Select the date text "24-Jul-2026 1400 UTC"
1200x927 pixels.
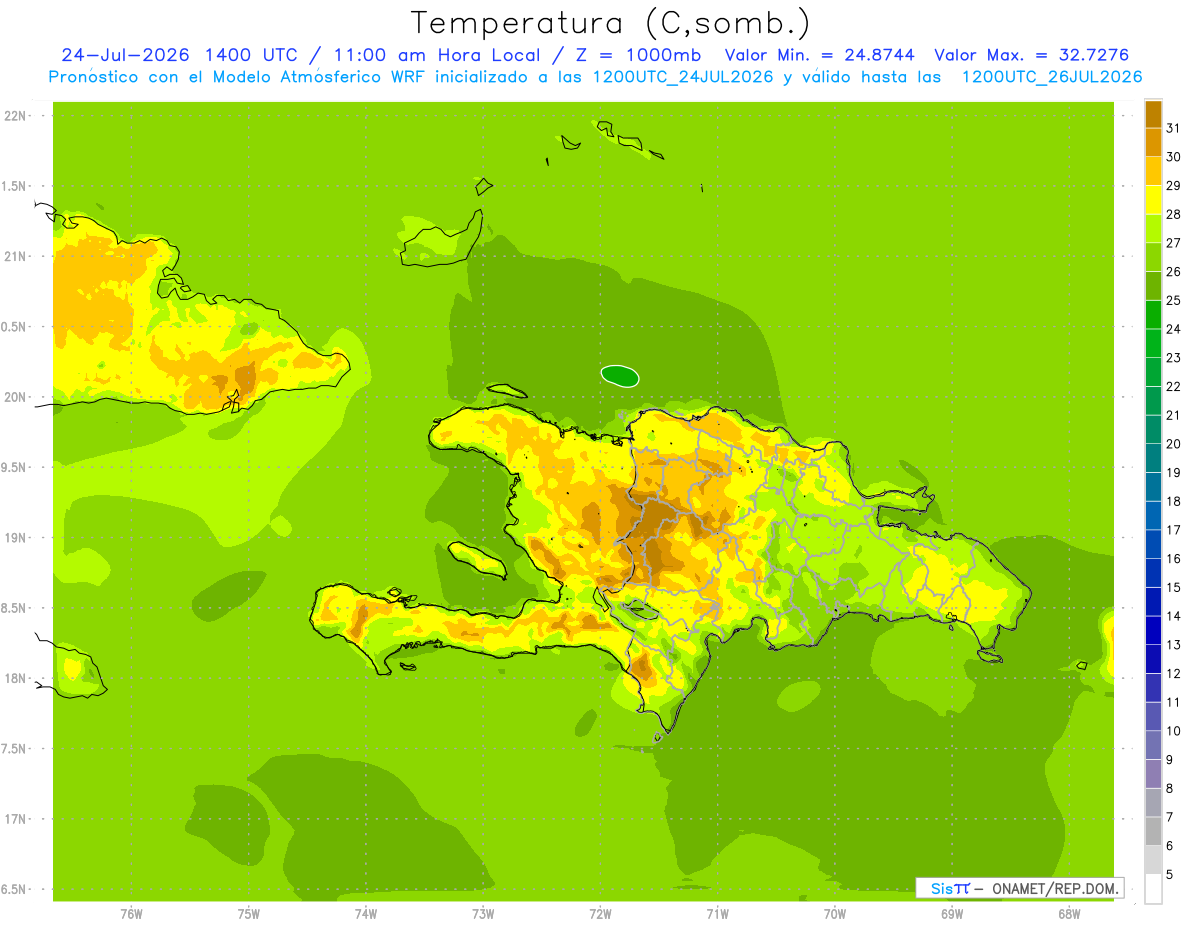pyautogui.click(x=179, y=55)
